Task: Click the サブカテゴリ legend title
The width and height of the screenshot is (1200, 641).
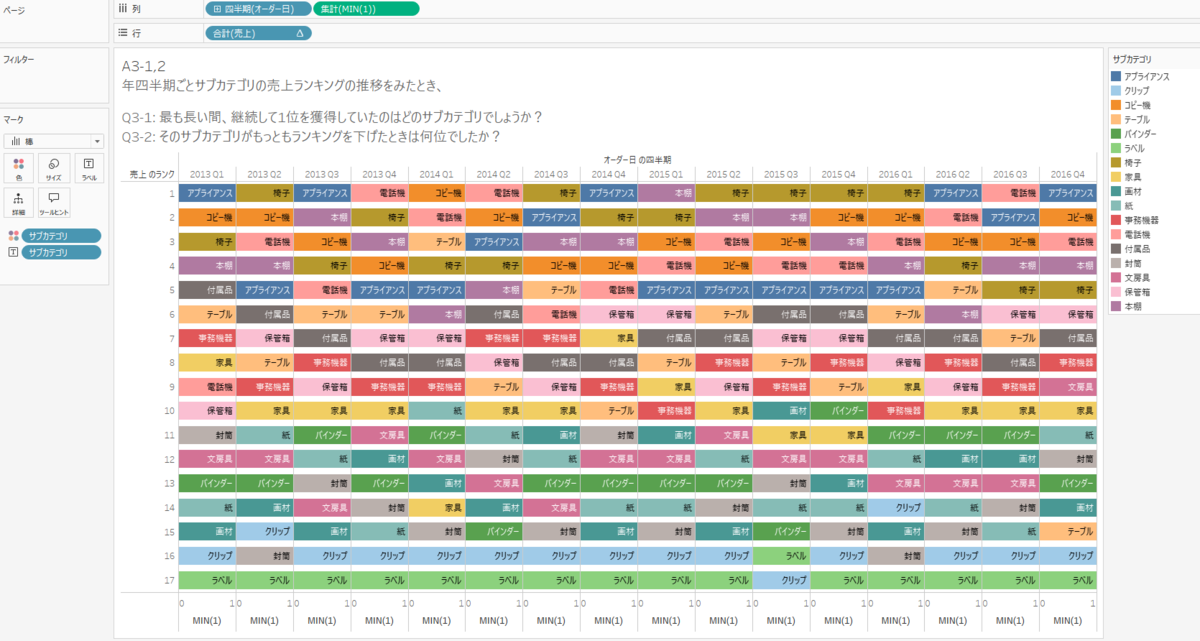Action: (1133, 57)
